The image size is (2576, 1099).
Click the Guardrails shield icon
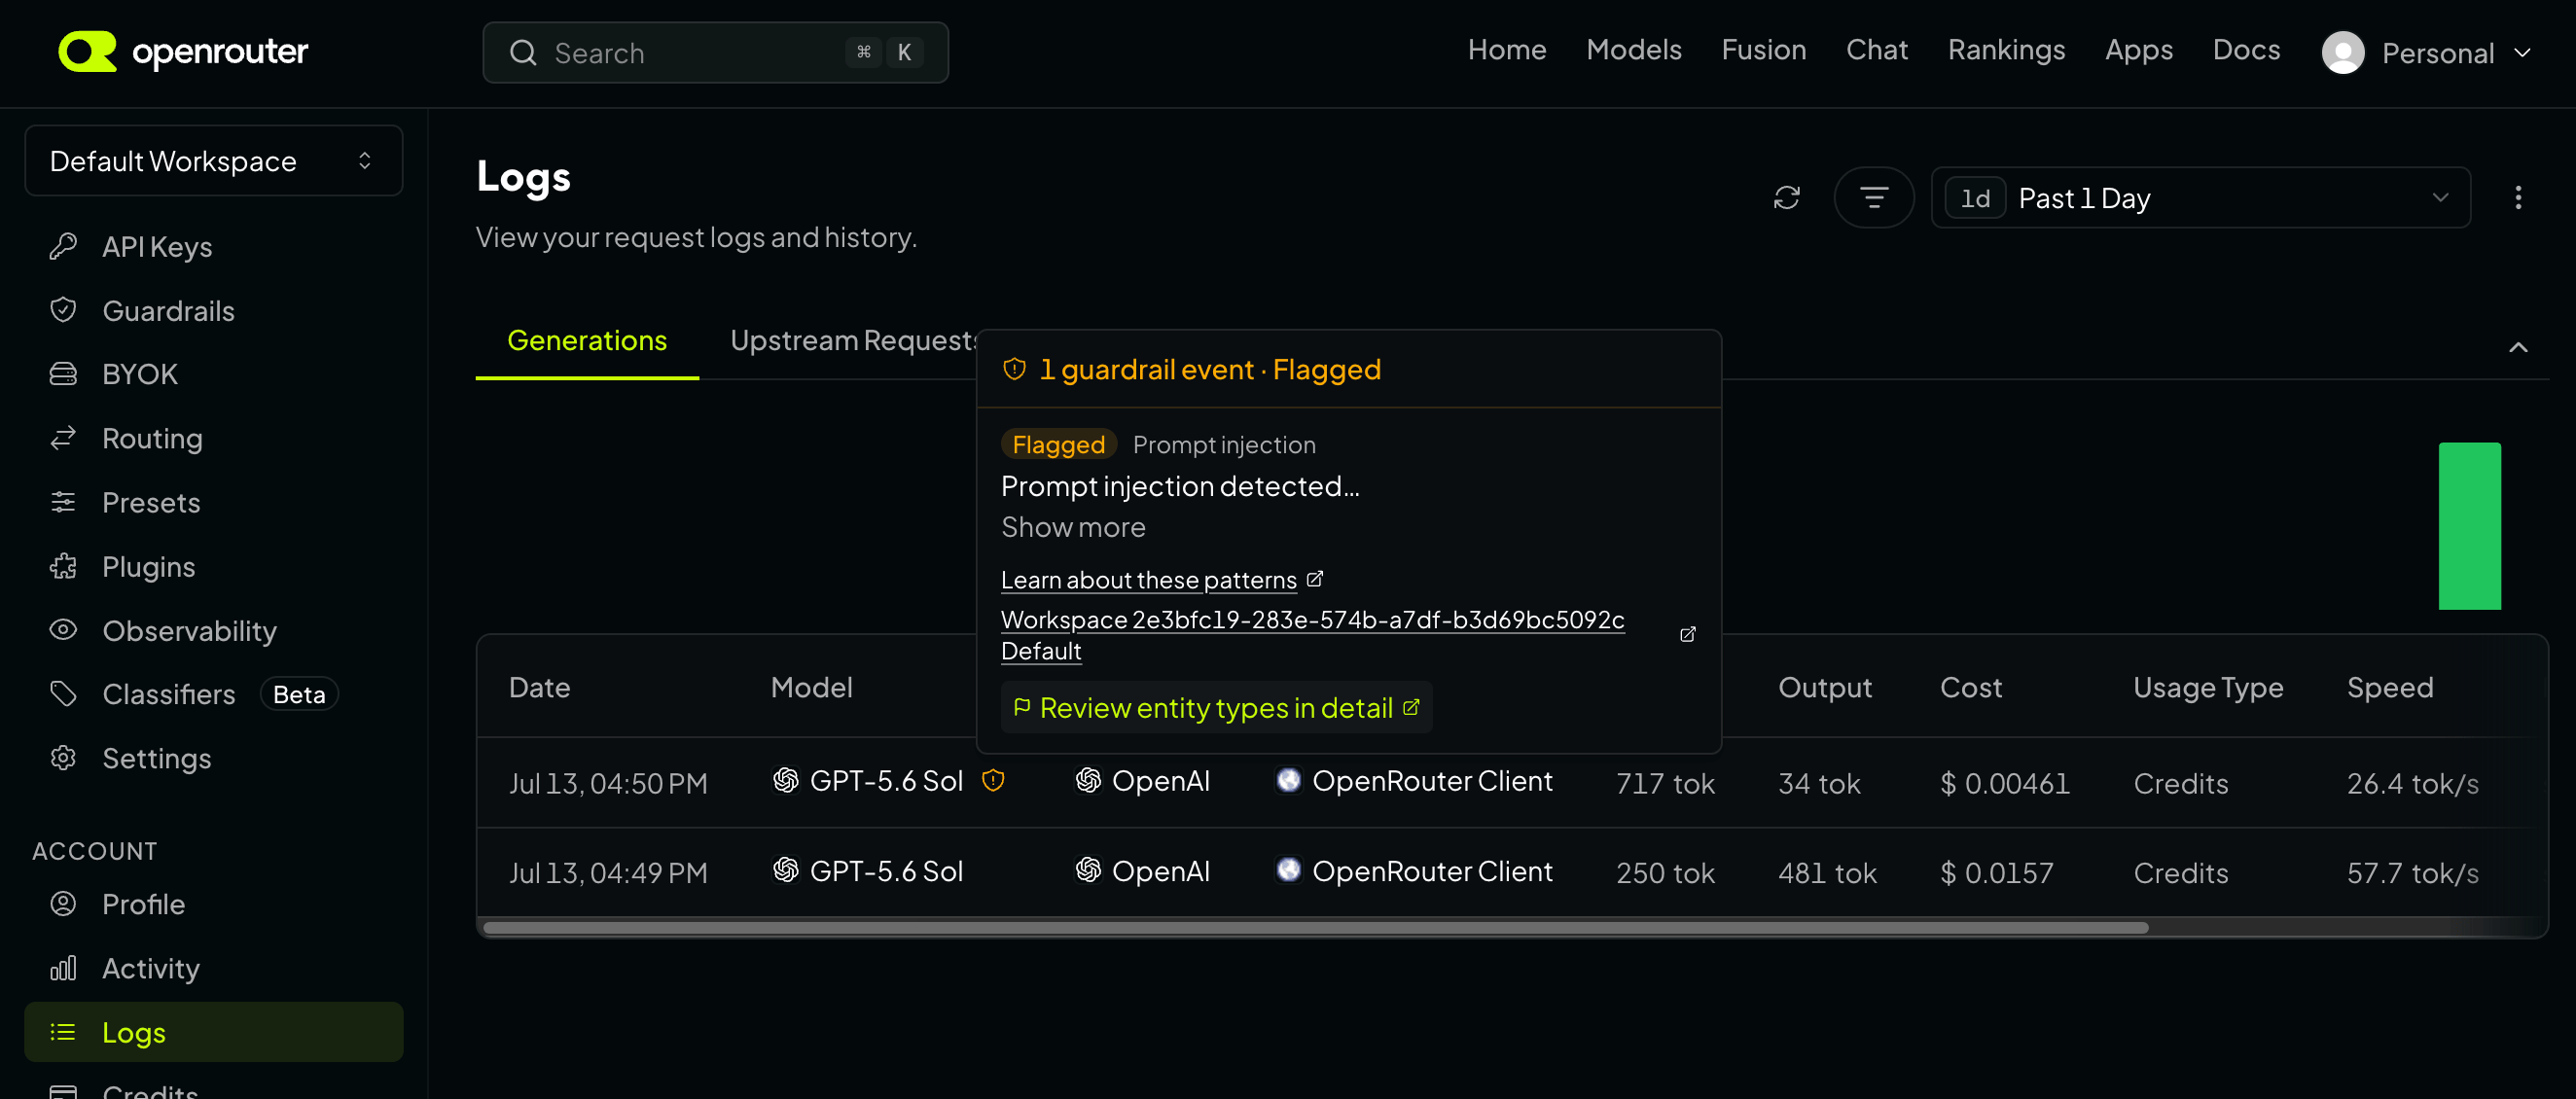pyautogui.click(x=63, y=310)
